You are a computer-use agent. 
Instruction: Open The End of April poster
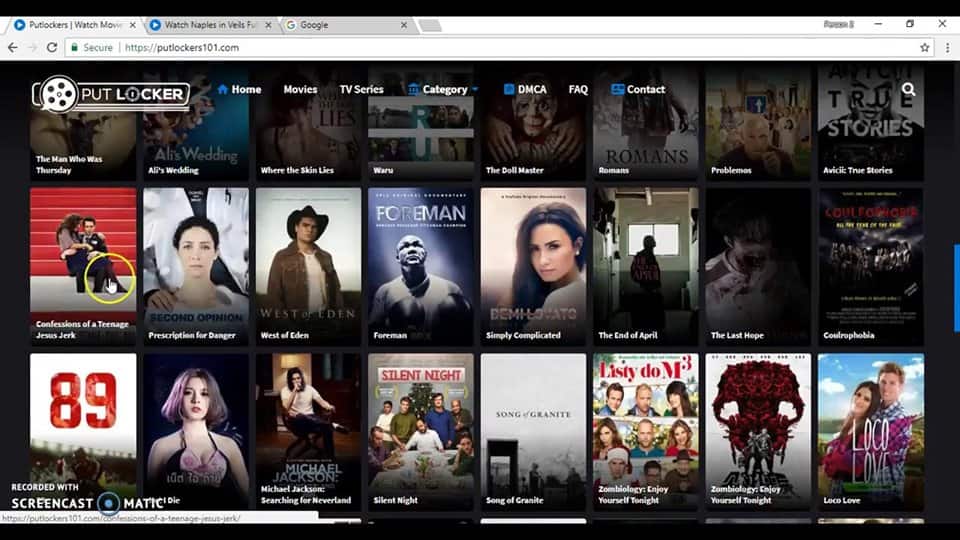tap(646, 266)
